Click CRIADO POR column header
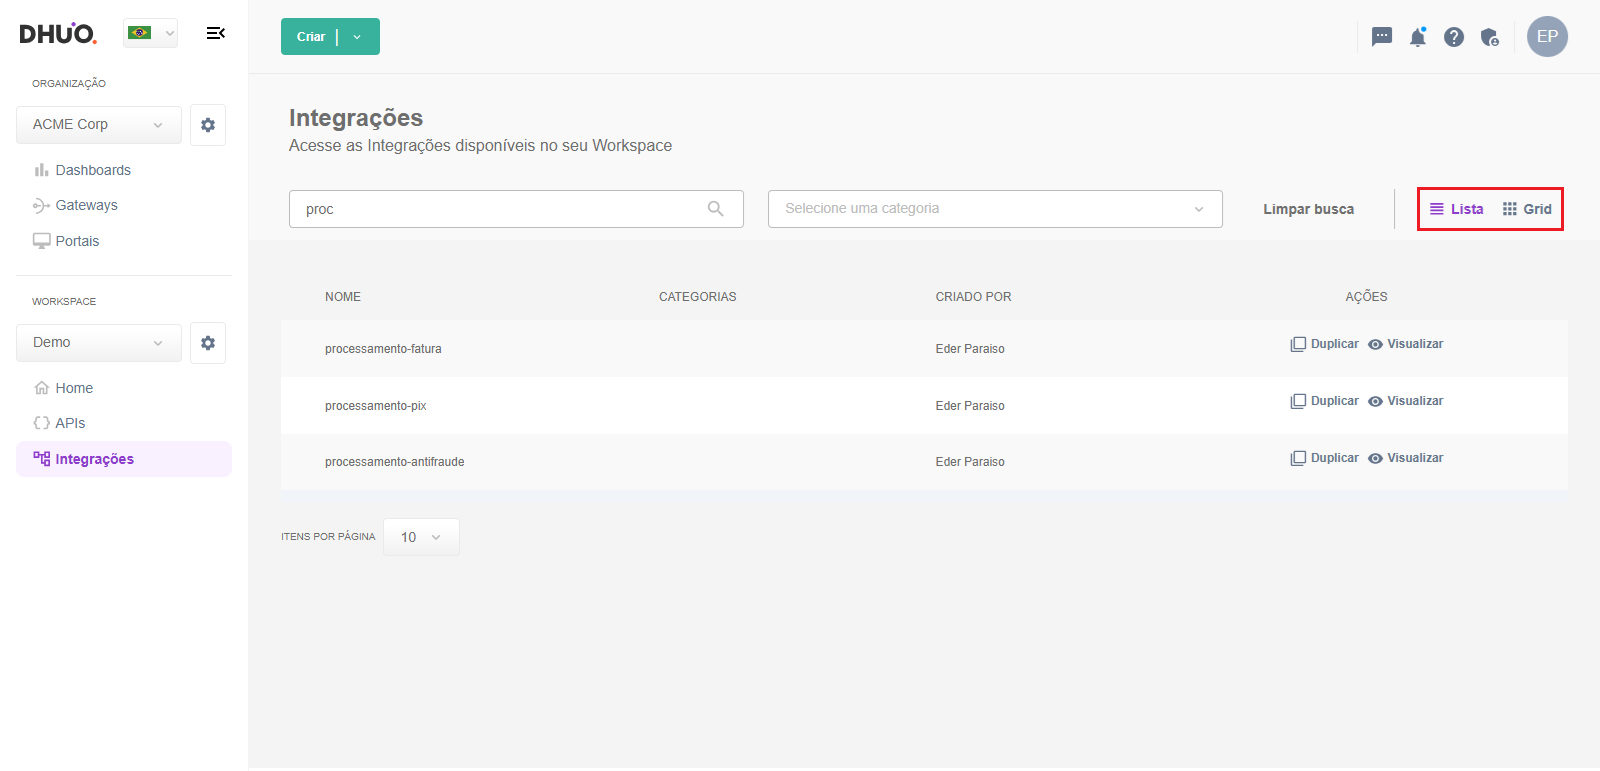Screen dimensions: 1600x771 pos(973,297)
